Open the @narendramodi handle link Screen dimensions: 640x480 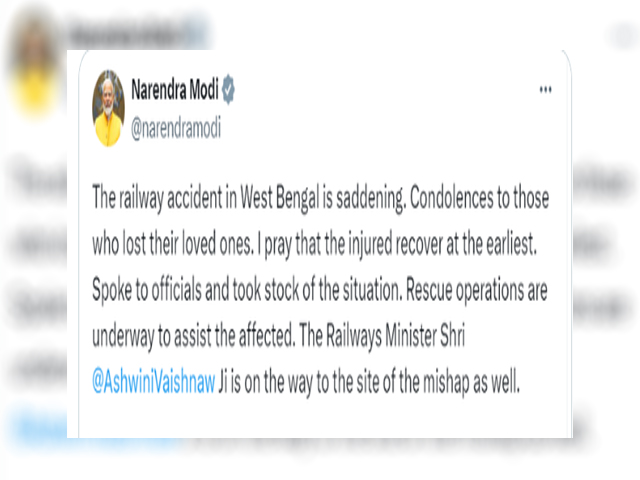coord(176,128)
